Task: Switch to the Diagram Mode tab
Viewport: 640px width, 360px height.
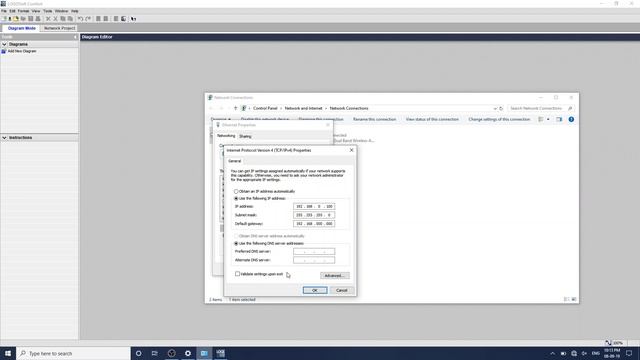Action: point(22,28)
